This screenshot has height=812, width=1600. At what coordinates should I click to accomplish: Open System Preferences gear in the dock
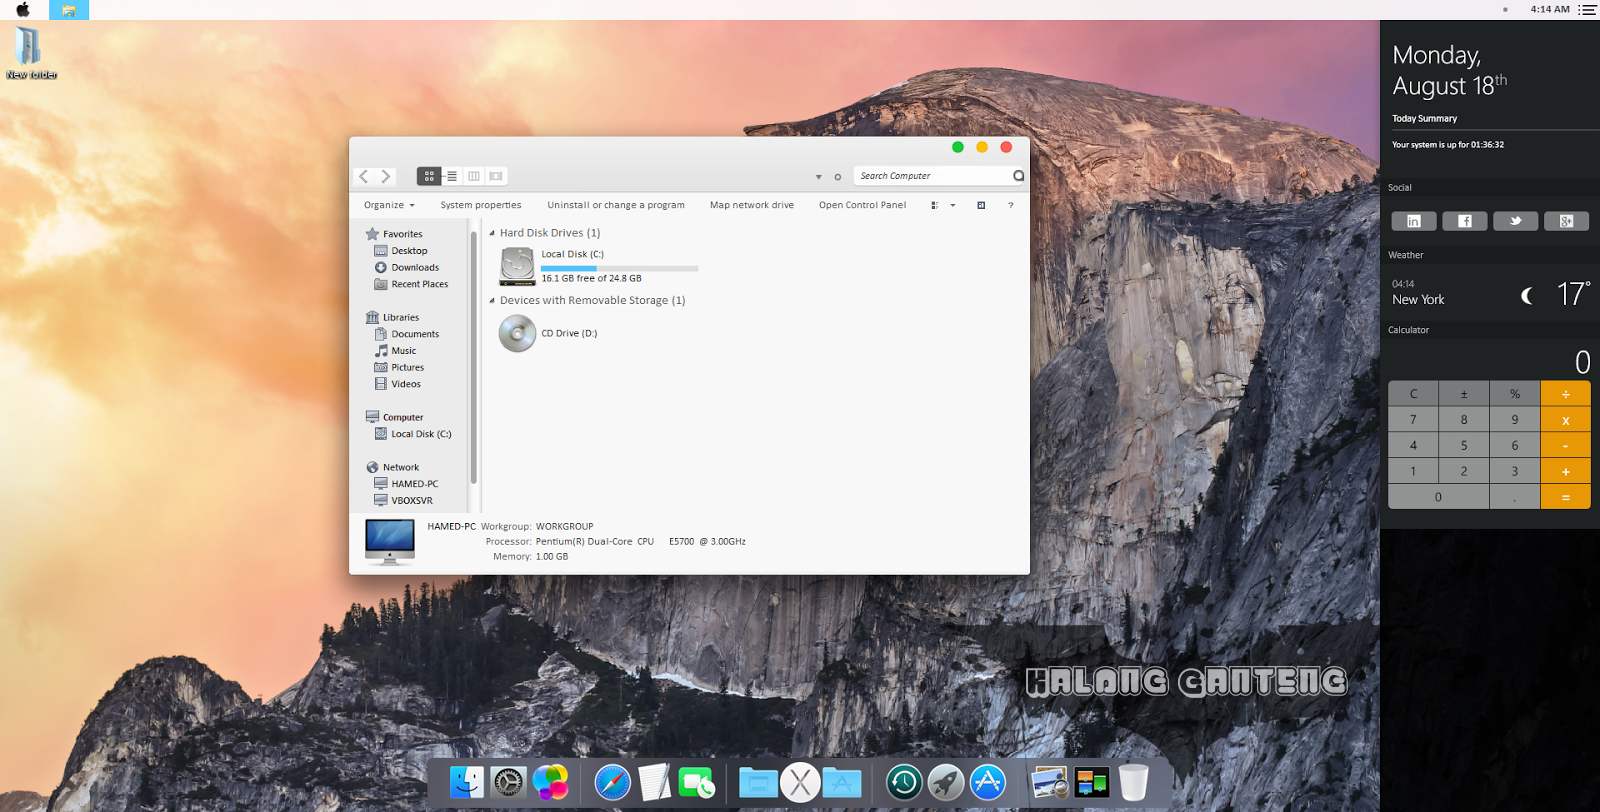[508, 782]
